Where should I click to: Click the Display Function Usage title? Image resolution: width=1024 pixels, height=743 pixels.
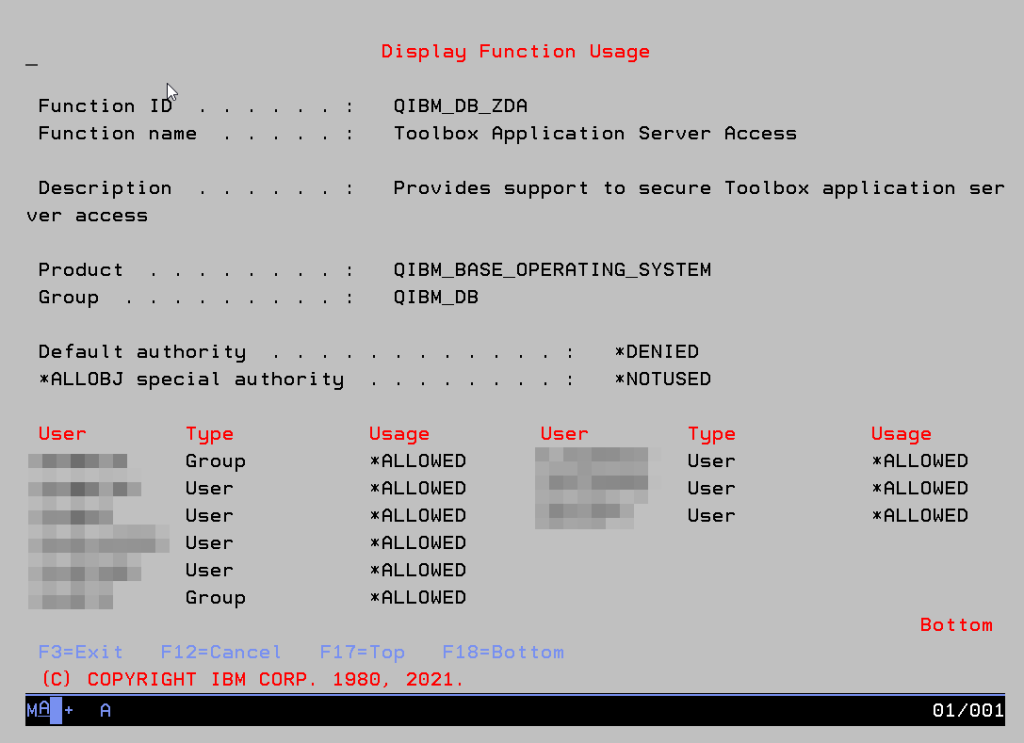[x=515, y=52]
